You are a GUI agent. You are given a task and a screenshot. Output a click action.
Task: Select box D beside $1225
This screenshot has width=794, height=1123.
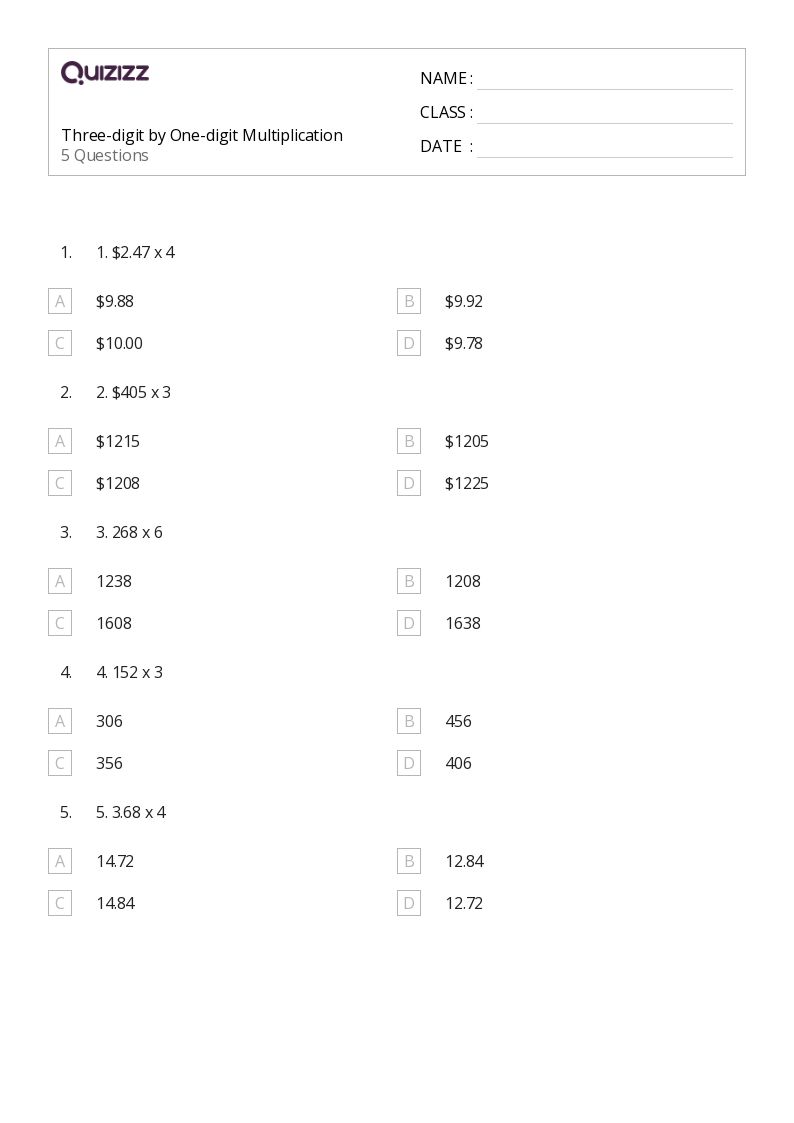point(409,483)
